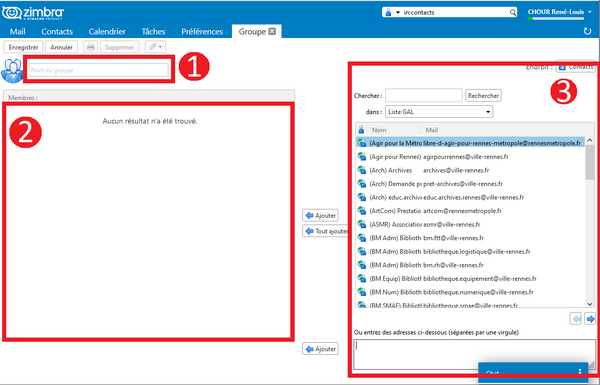Click the Supprimer button
Screen dimensions: 600x385
(119, 47)
